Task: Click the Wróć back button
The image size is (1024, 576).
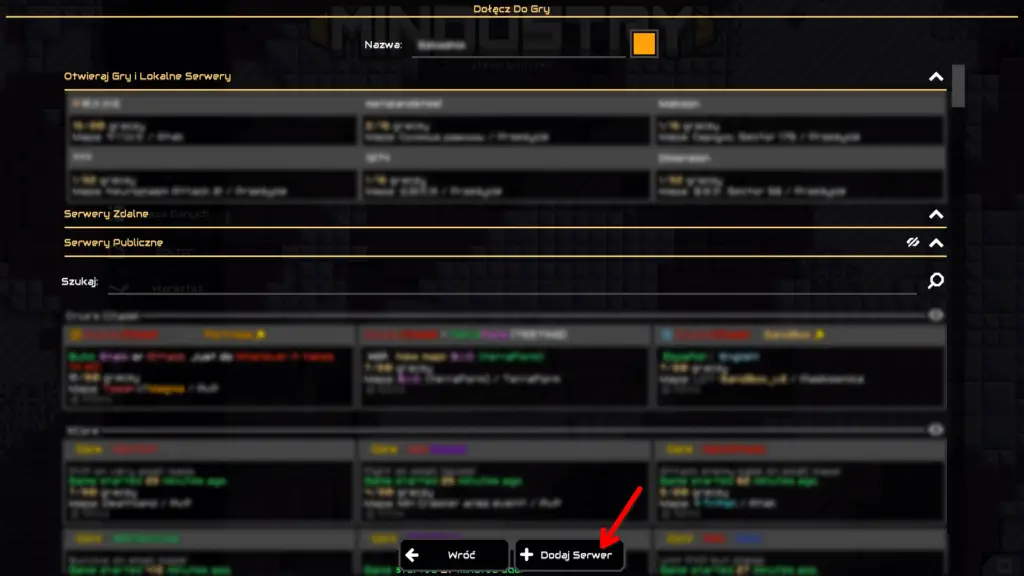Action: pos(454,555)
